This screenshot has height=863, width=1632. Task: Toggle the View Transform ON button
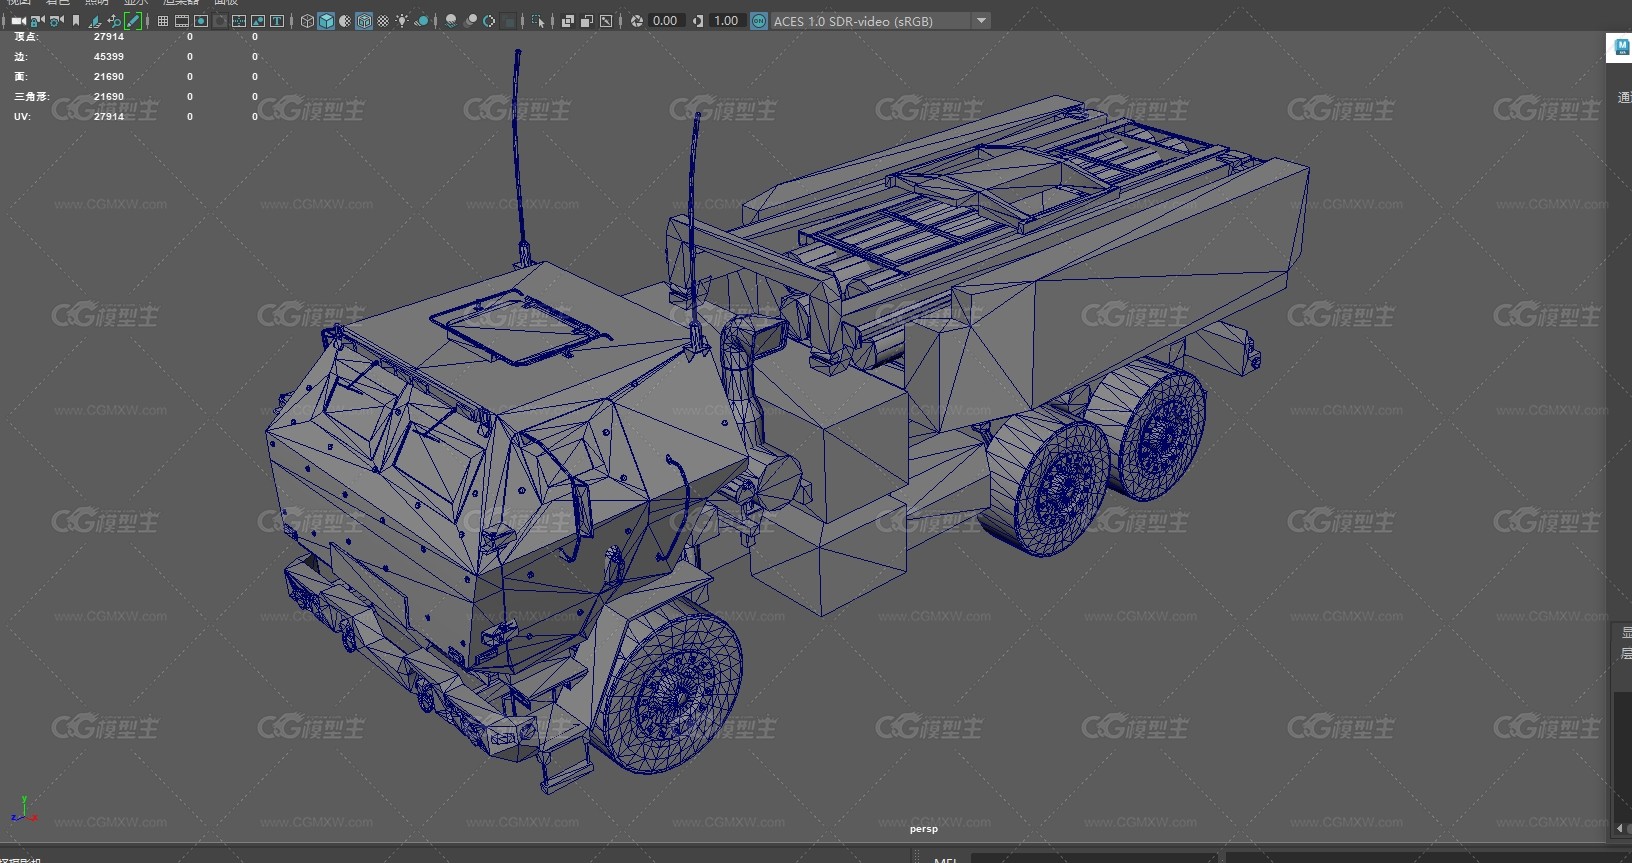coord(759,21)
